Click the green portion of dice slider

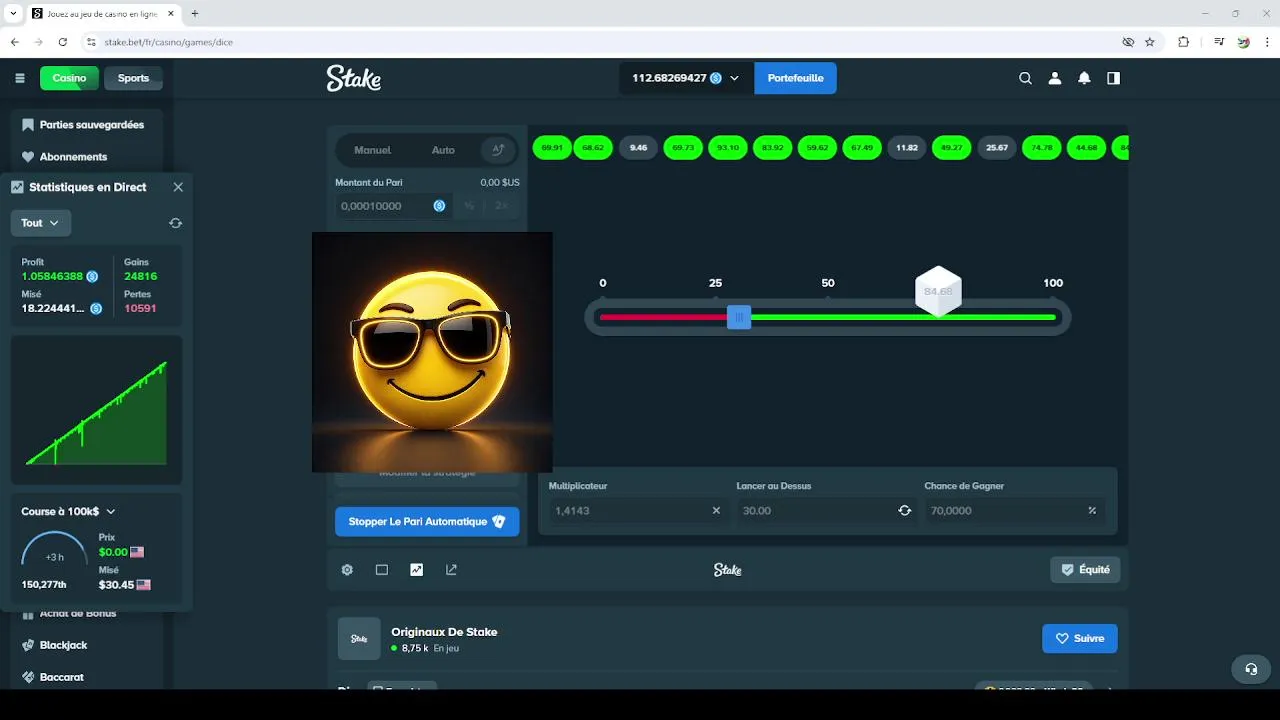903,317
